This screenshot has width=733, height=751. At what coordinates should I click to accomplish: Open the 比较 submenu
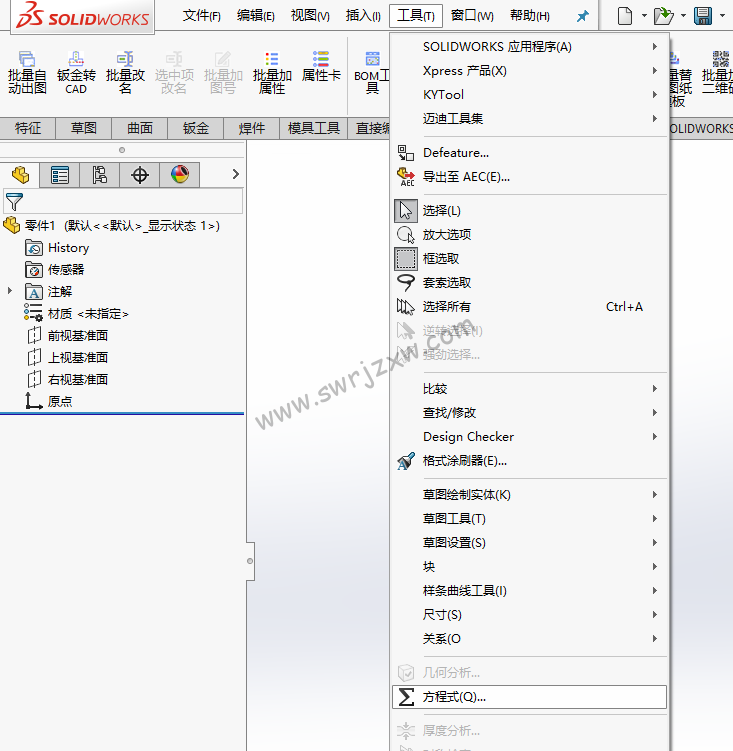coord(529,388)
